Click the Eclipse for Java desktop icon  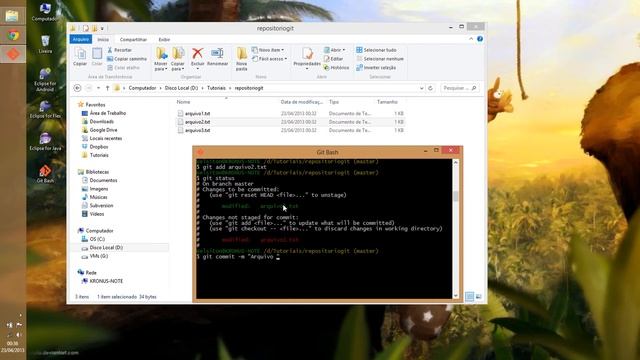45,142
